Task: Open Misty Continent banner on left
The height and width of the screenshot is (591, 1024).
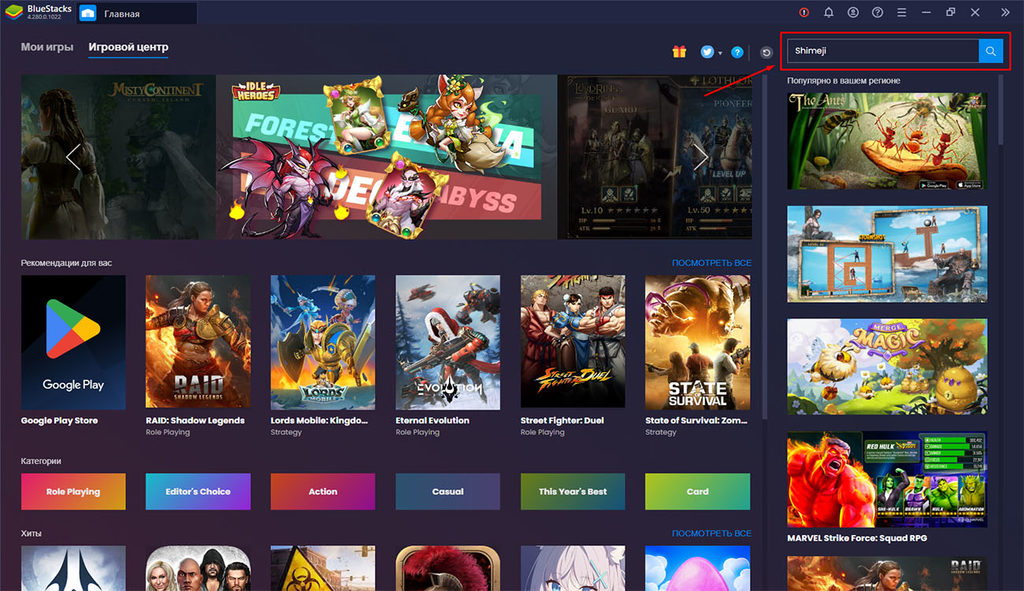Action: point(118,157)
